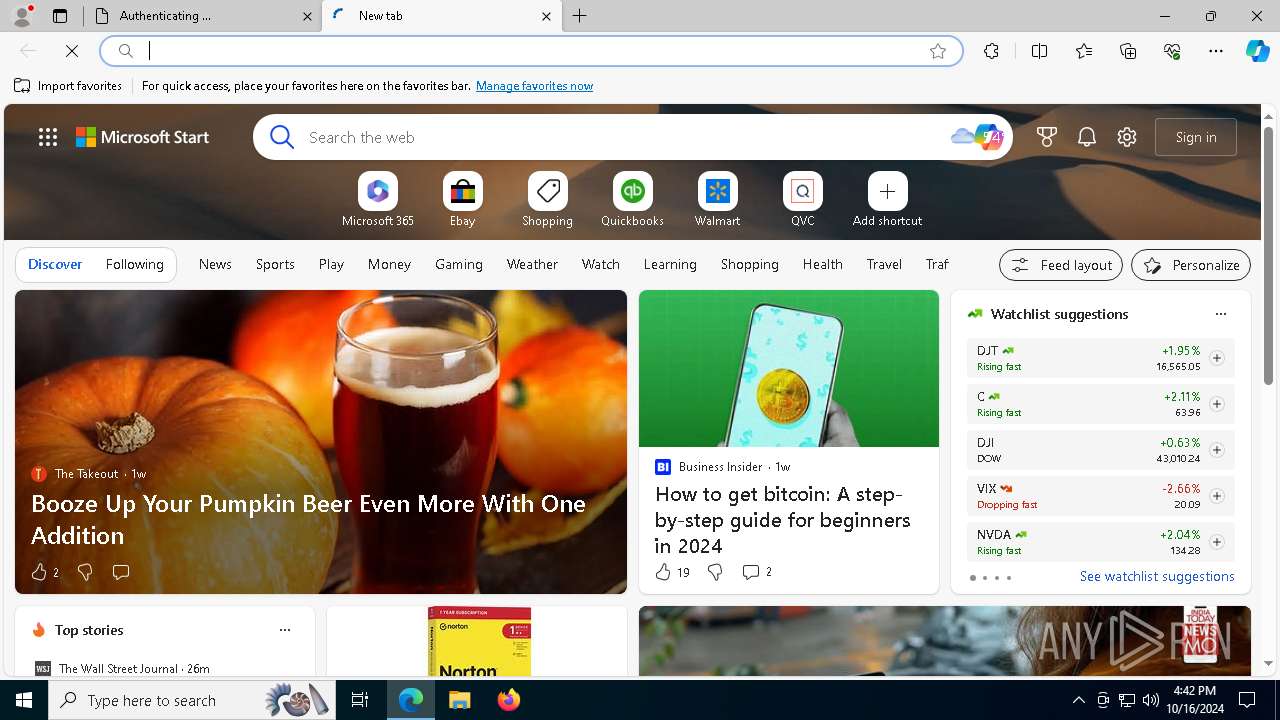Open a new tab with plus button
This screenshot has width=1280, height=720.
coord(580,16)
